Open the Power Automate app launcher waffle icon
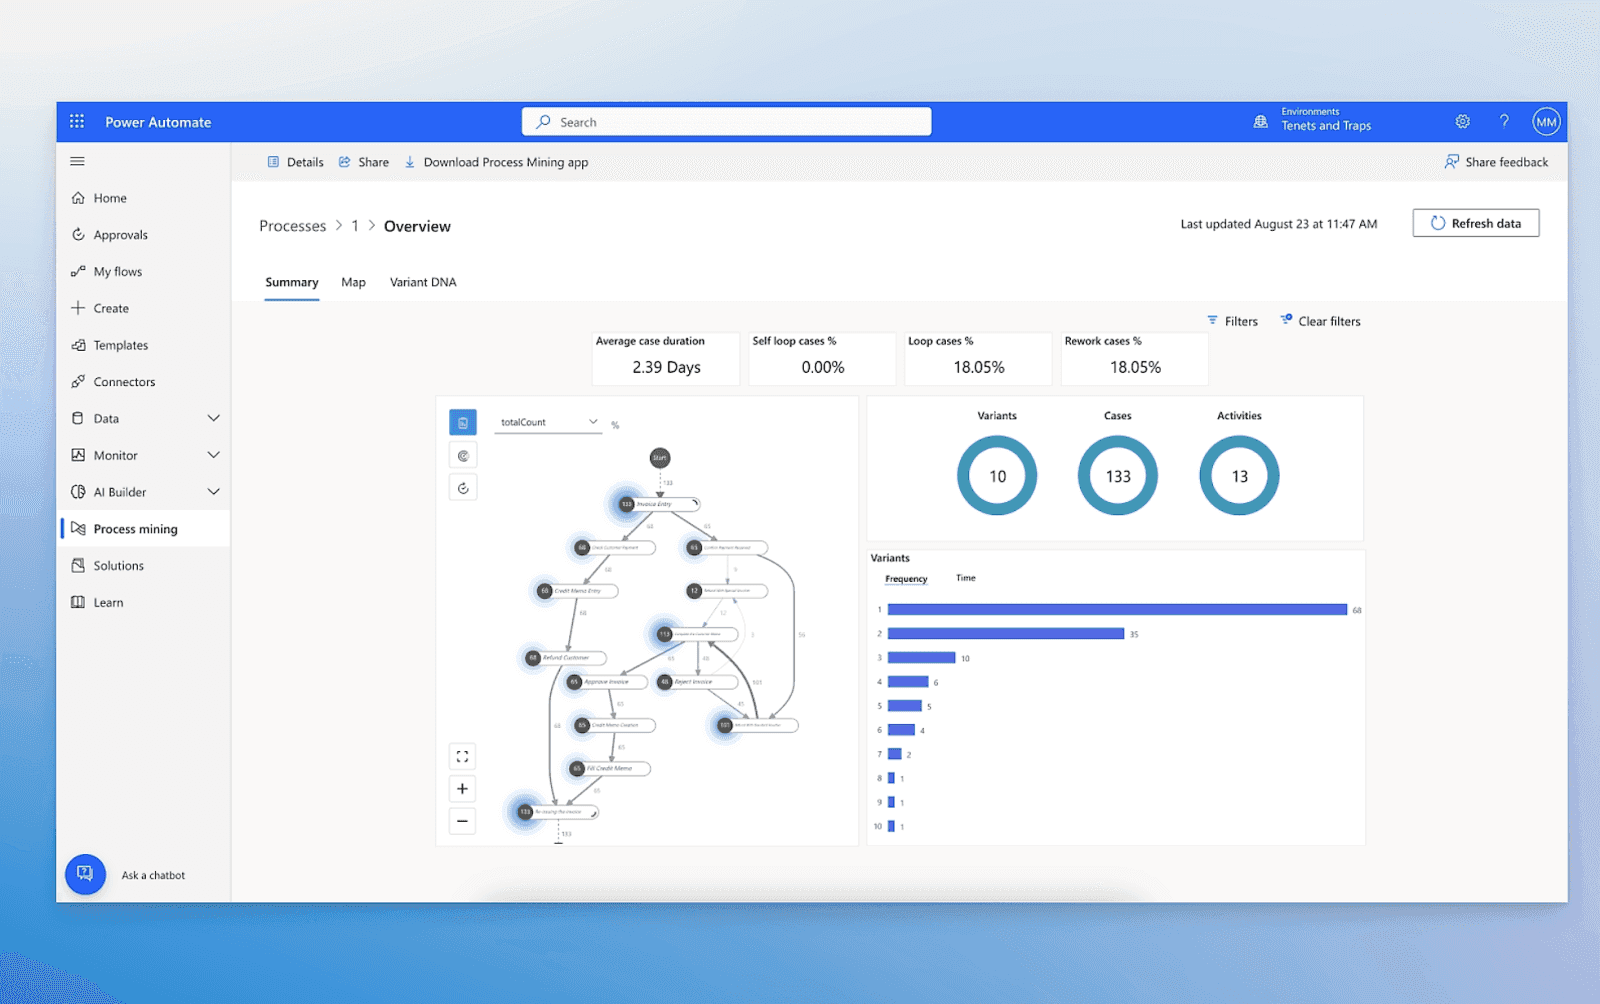Screen dimensions: 1600x1004 [77, 121]
